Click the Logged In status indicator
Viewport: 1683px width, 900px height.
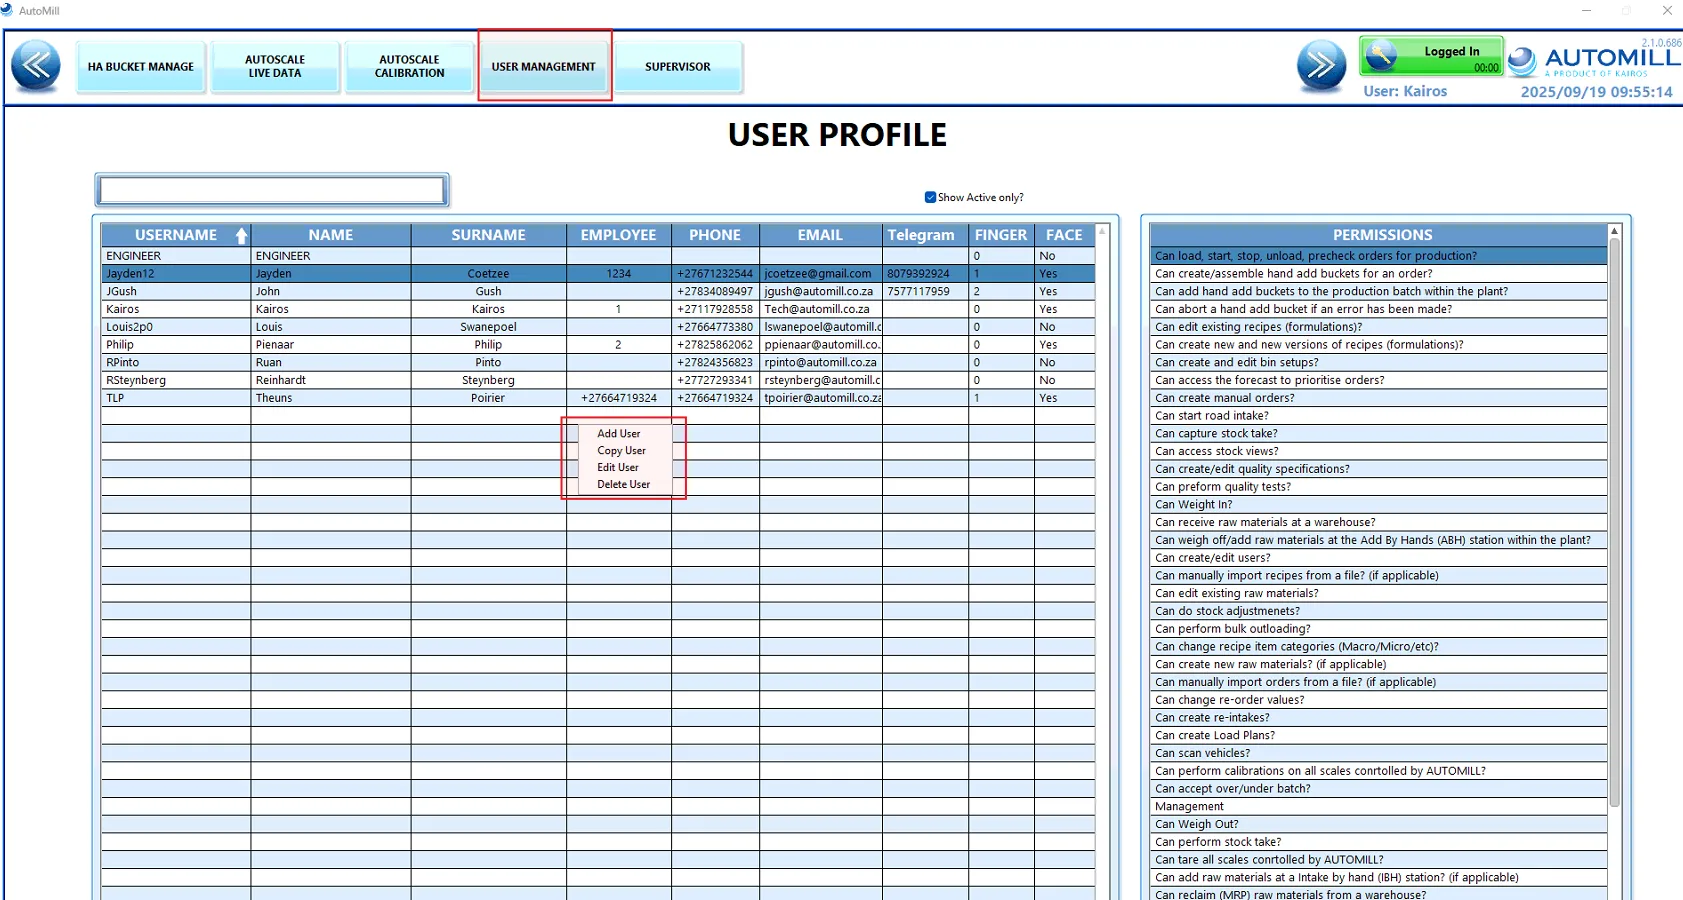click(x=1431, y=56)
